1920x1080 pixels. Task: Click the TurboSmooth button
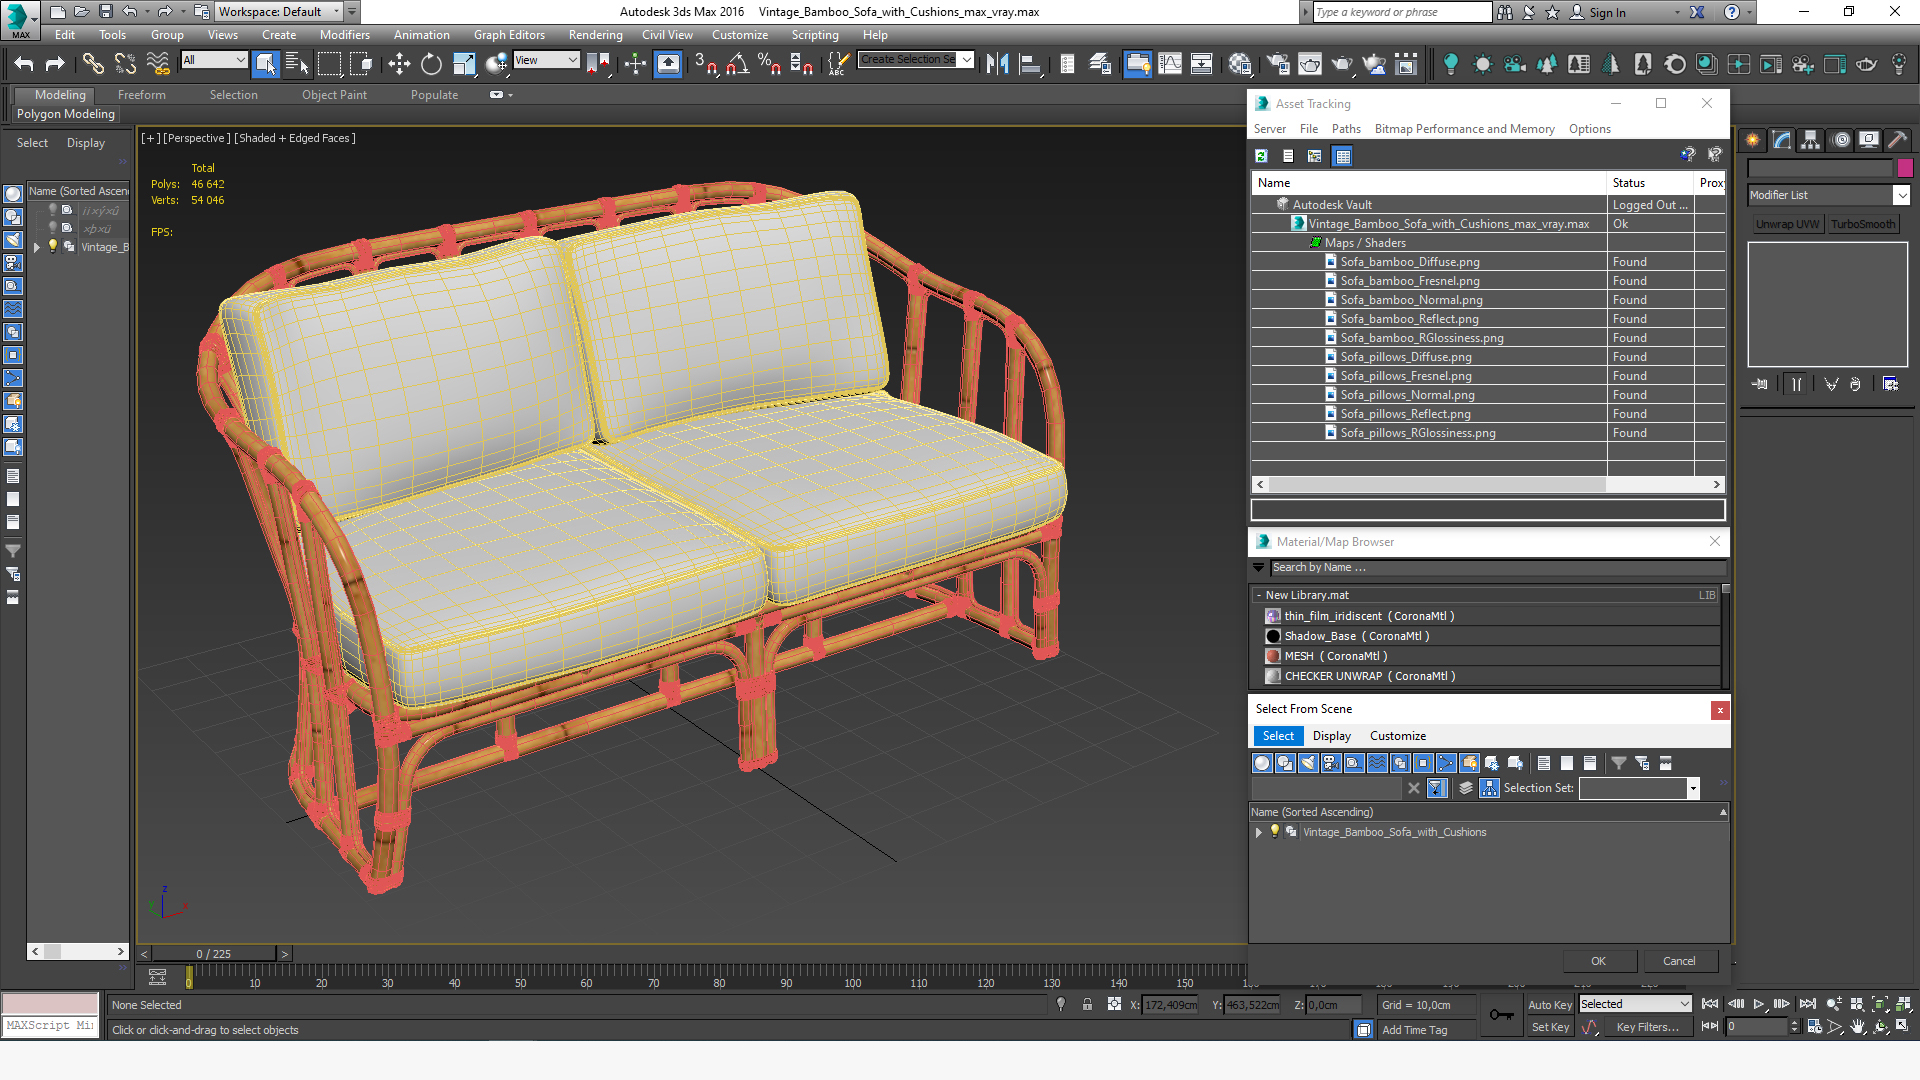tap(1863, 224)
